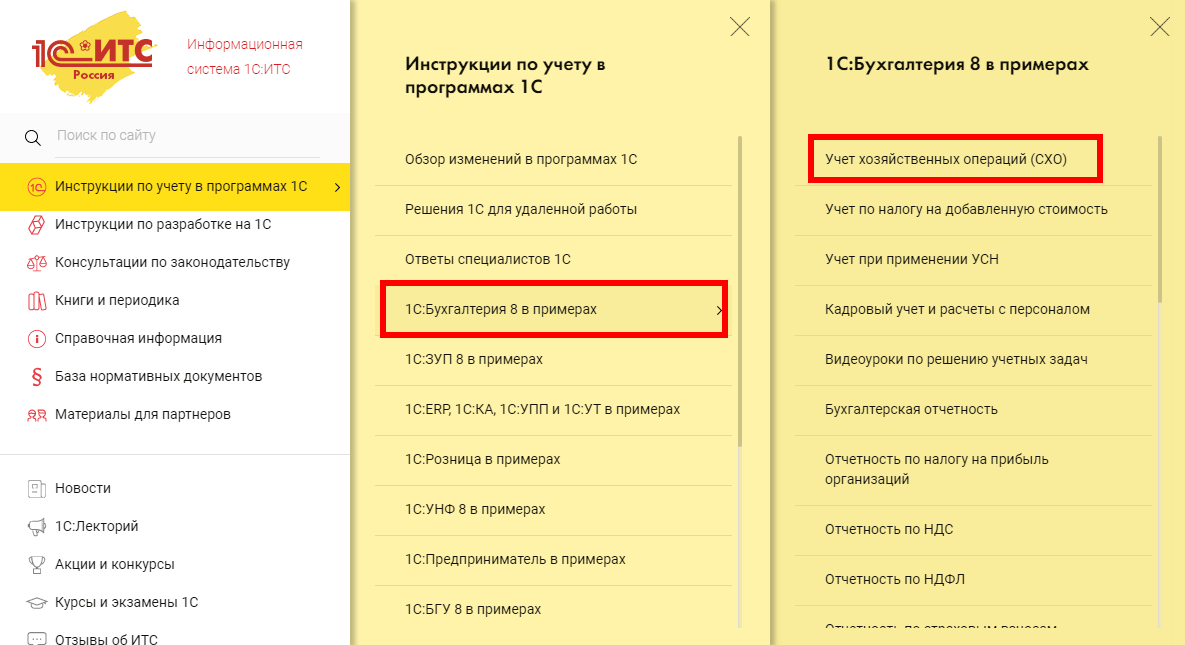Click the books icon beside Книги и периодика
Screen dimensions: 1185x645
click(x=36, y=301)
